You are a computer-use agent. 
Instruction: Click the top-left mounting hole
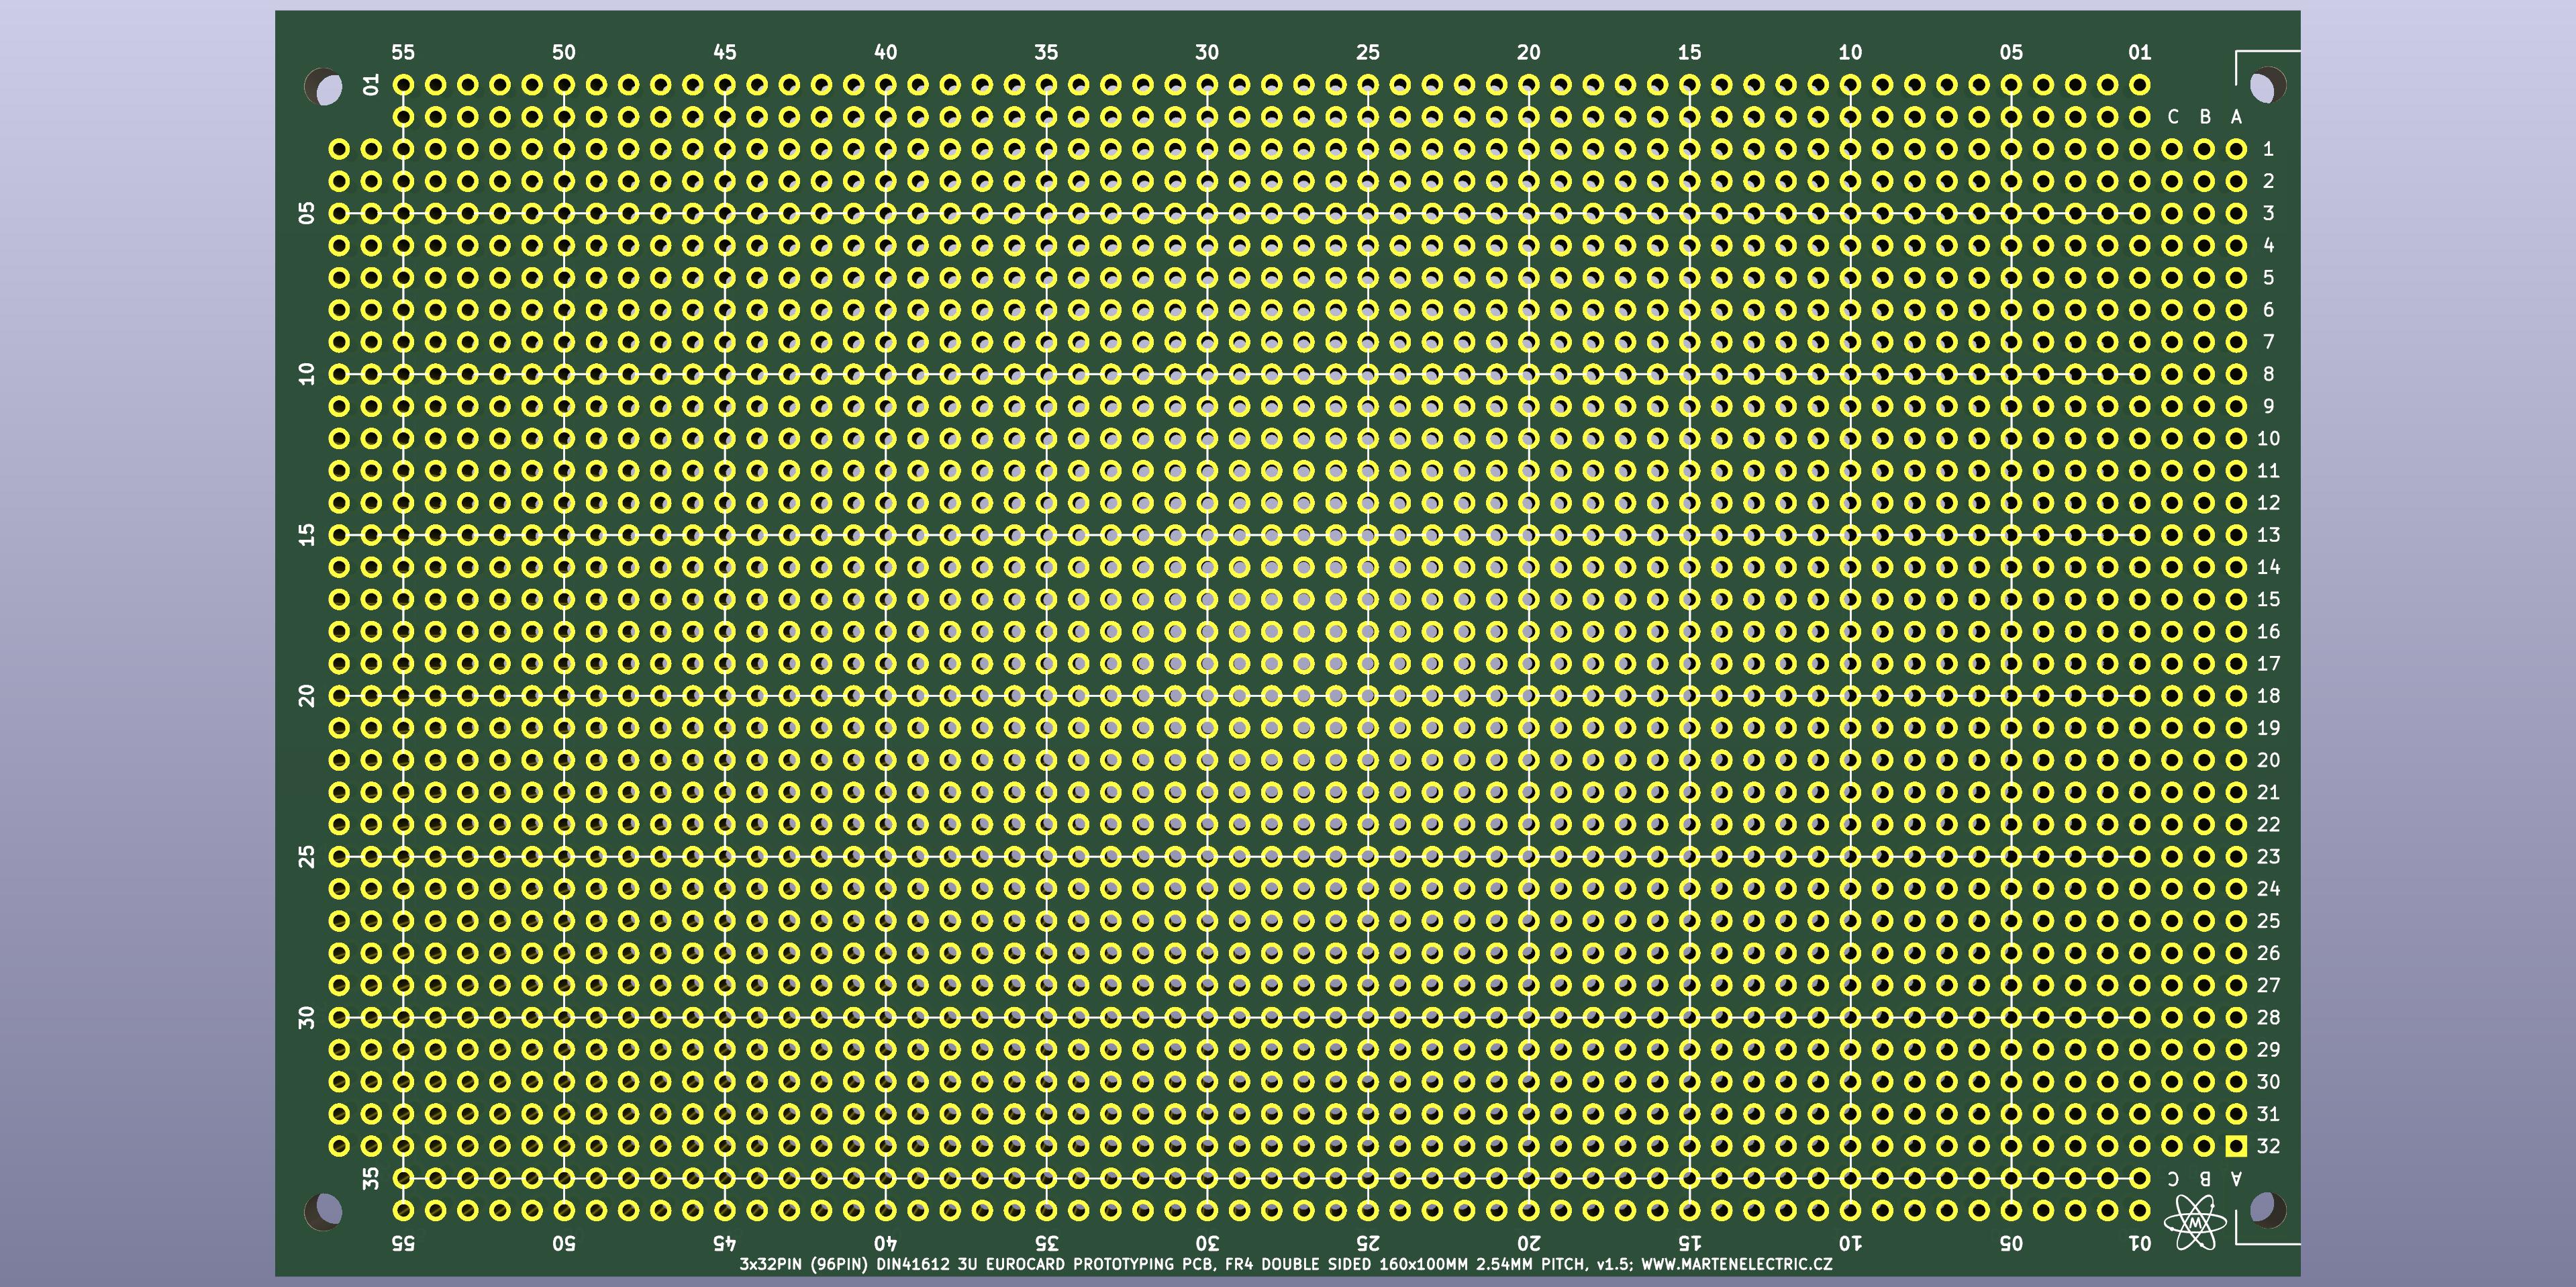(324, 88)
